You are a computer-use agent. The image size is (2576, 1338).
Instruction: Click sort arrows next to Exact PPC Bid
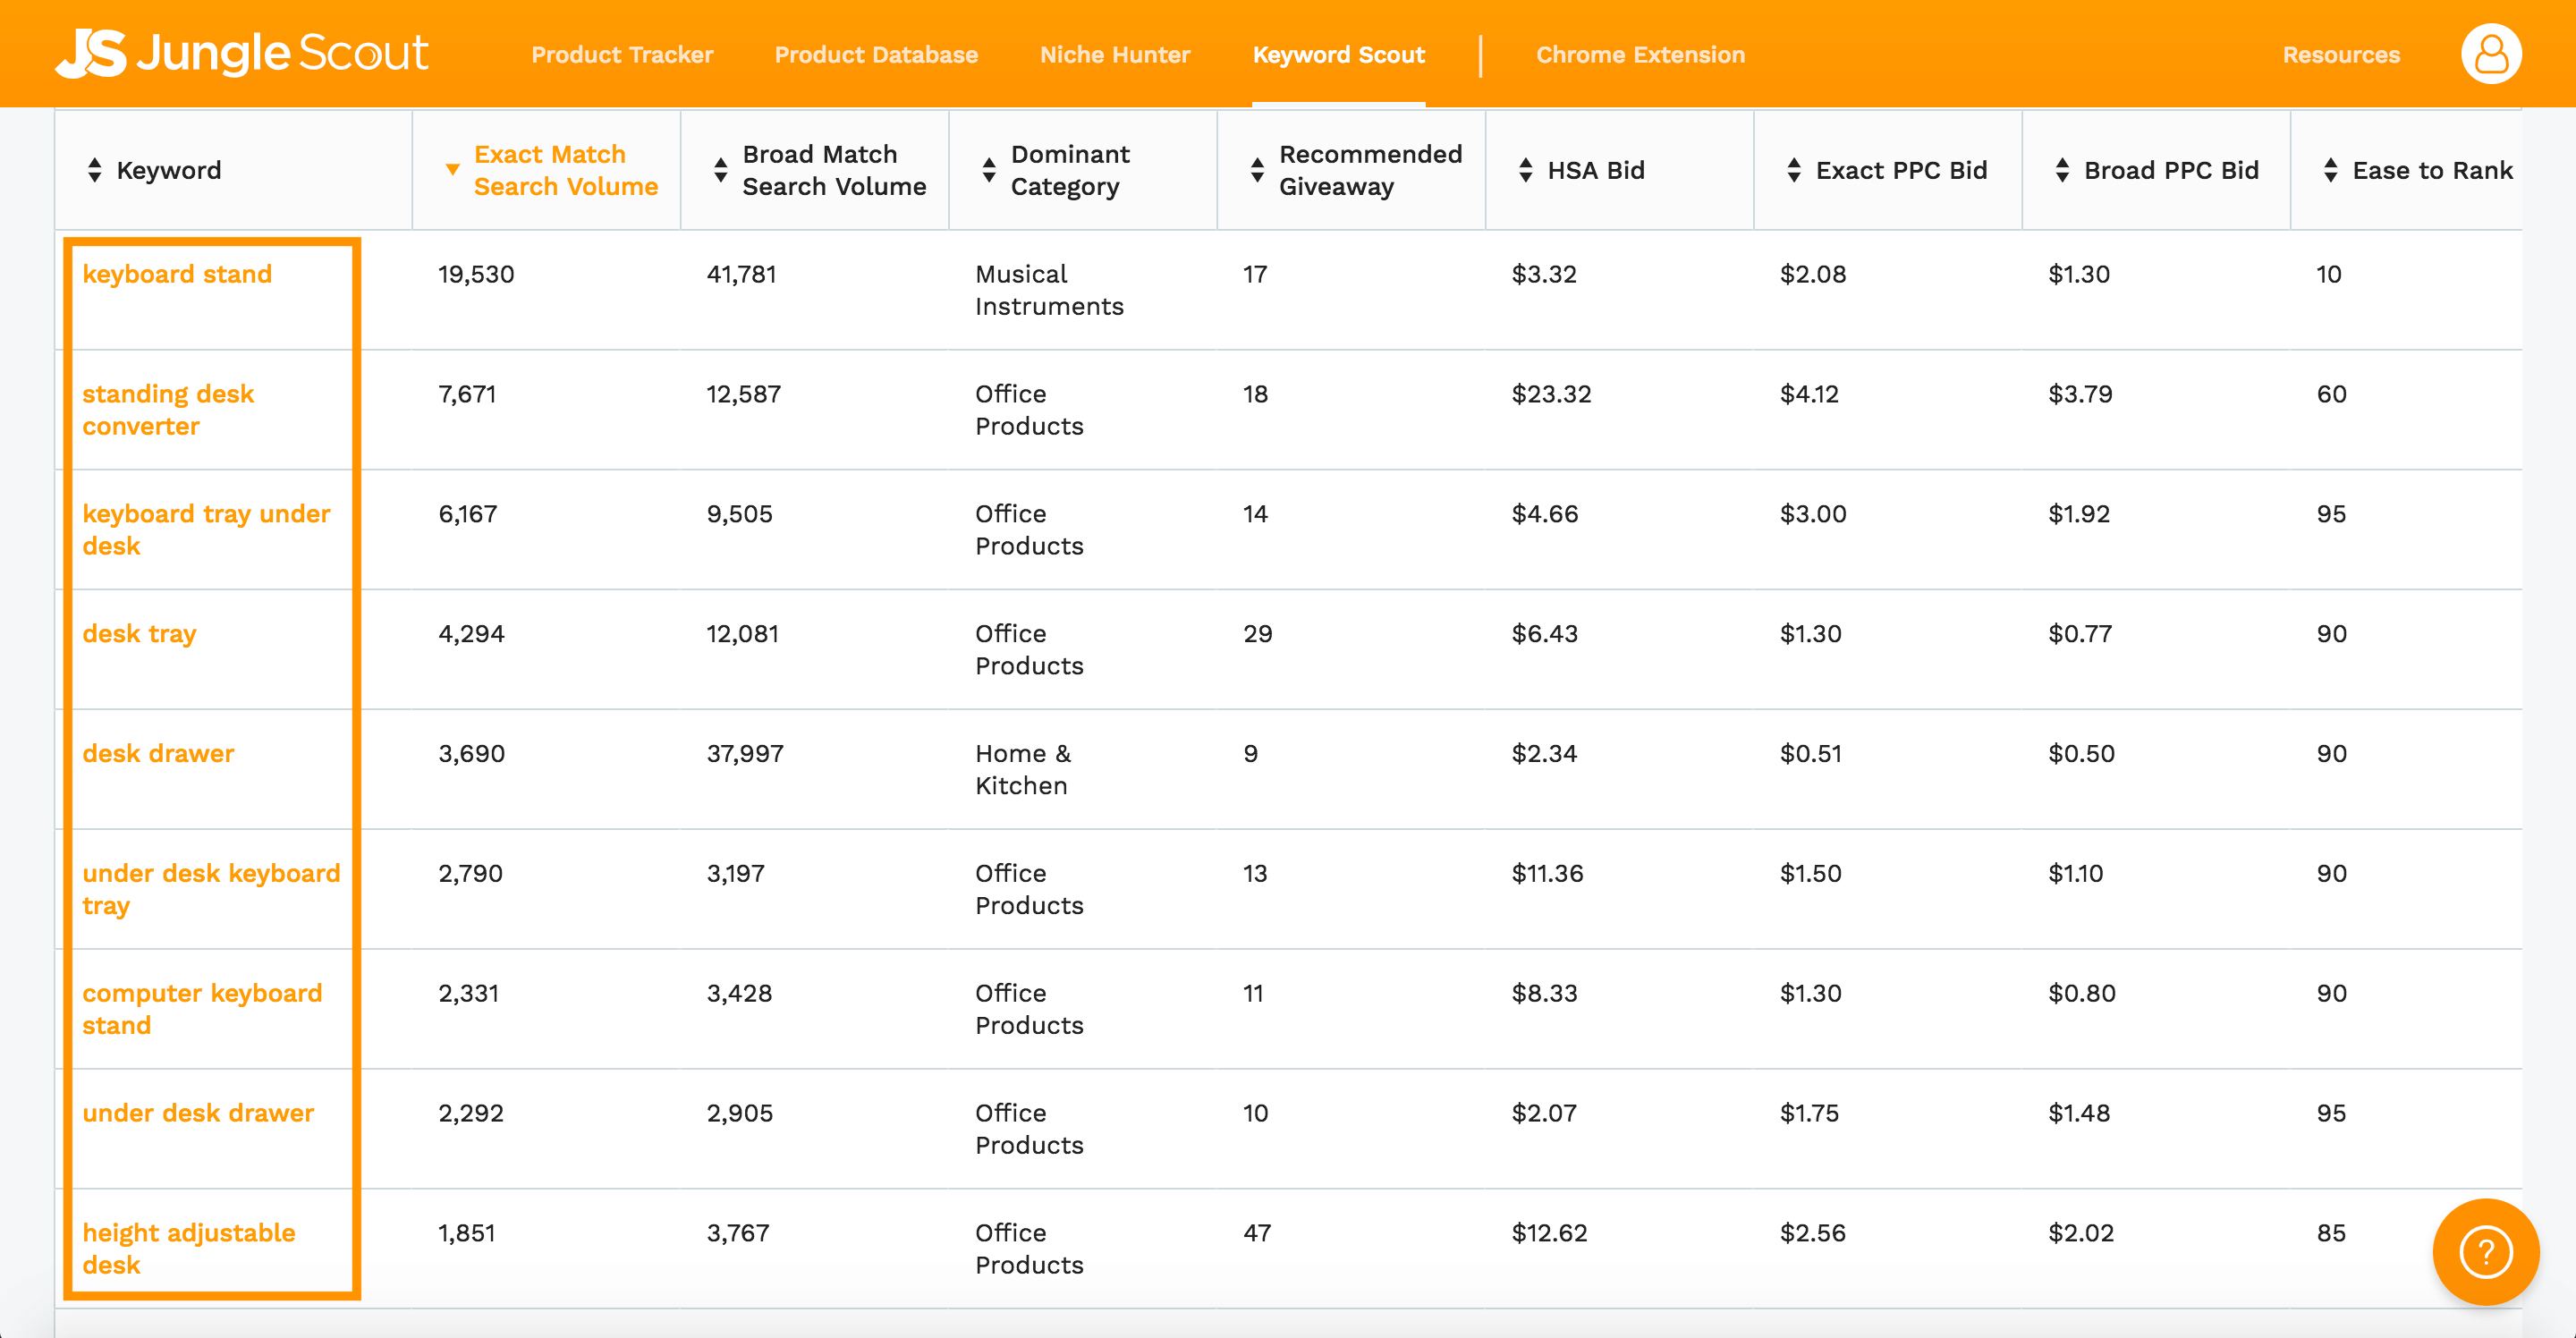click(x=1794, y=170)
